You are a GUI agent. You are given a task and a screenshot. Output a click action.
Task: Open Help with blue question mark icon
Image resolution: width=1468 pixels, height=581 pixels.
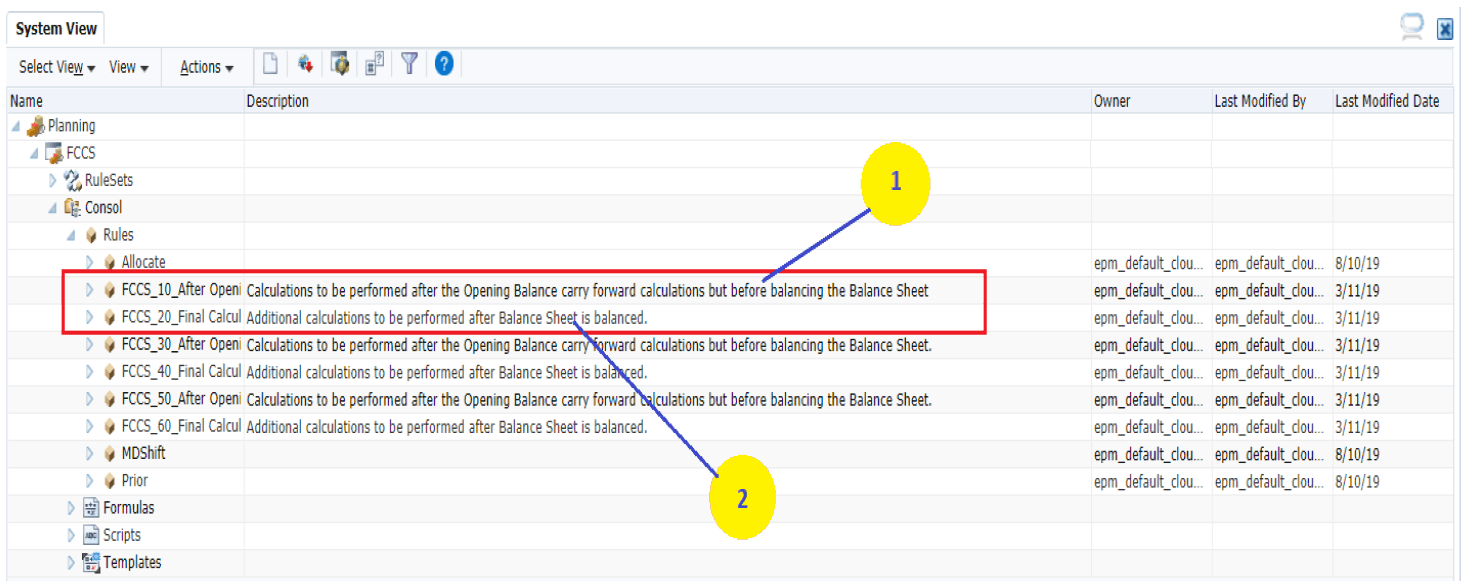pyautogui.click(x=444, y=65)
